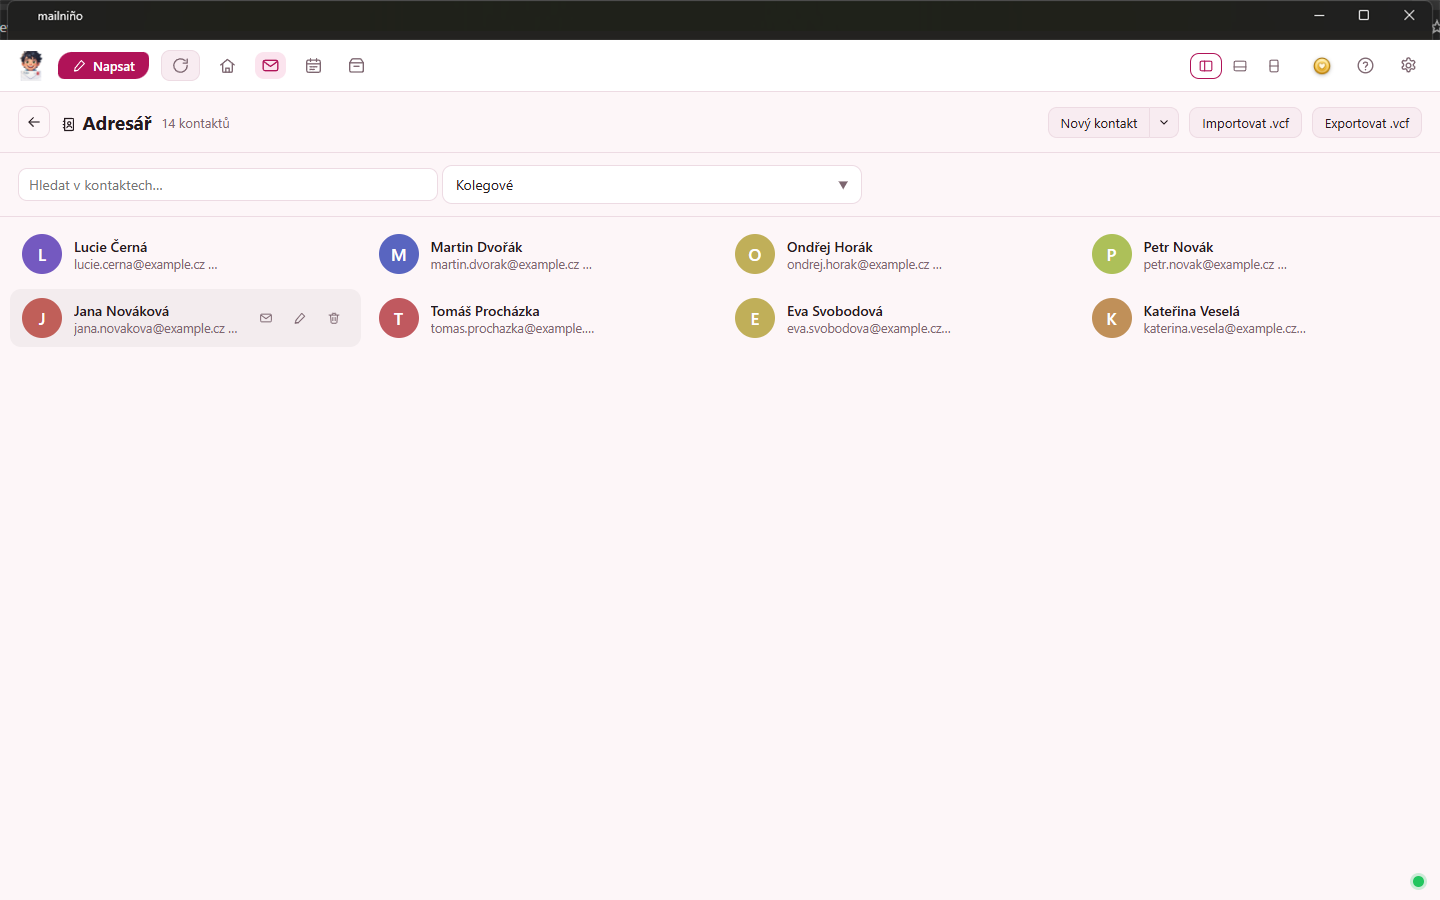The image size is (1440, 900).
Task: Click the Napsat compose button
Action: click(103, 66)
